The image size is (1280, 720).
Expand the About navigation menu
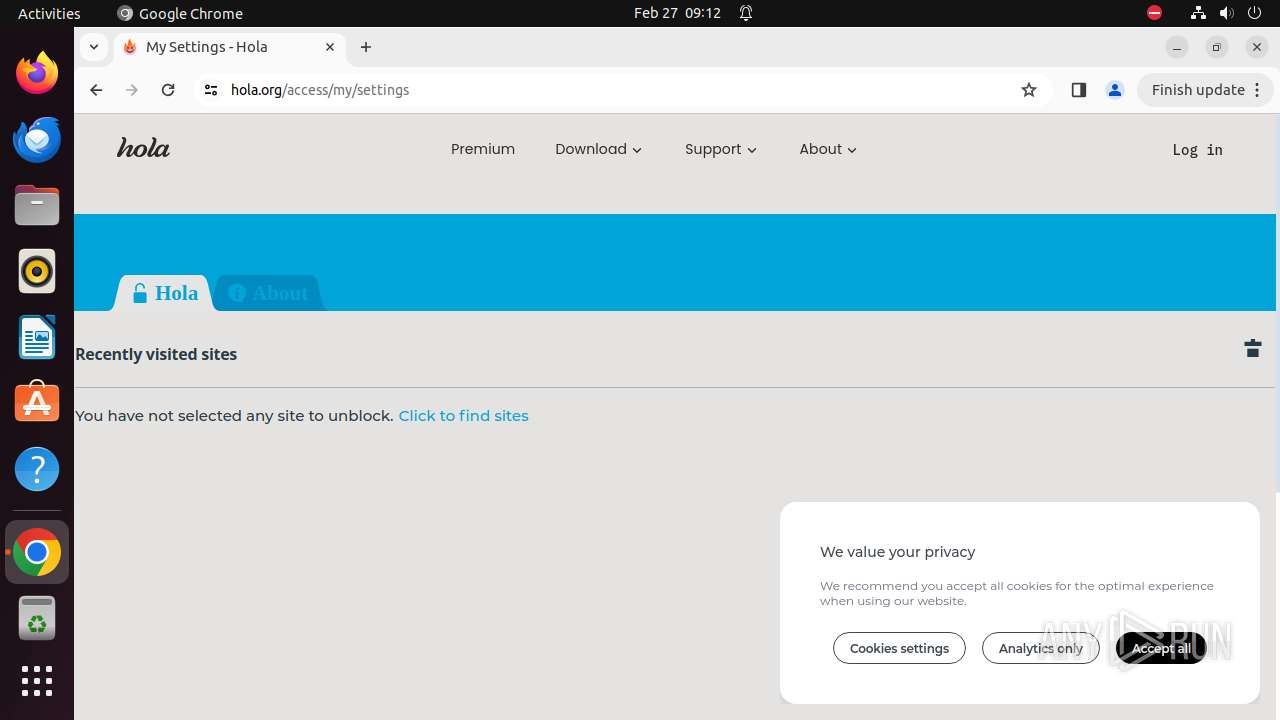(x=828, y=149)
